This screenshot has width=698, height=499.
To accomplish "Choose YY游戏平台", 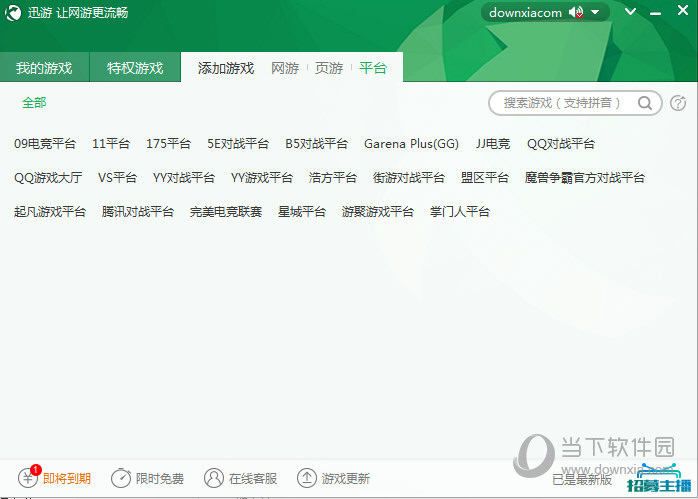I will coord(262,178).
